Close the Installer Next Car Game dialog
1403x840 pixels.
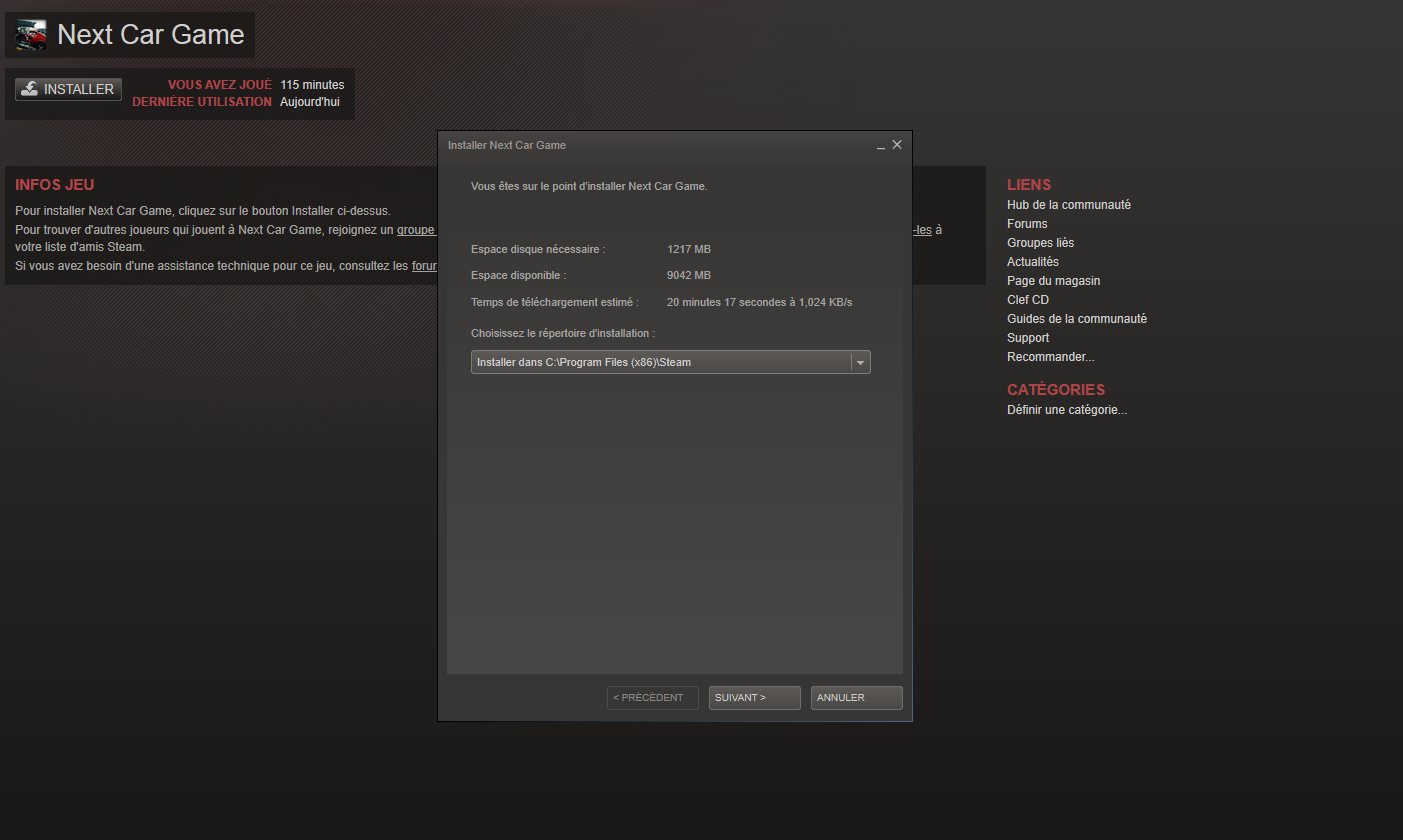[897, 145]
